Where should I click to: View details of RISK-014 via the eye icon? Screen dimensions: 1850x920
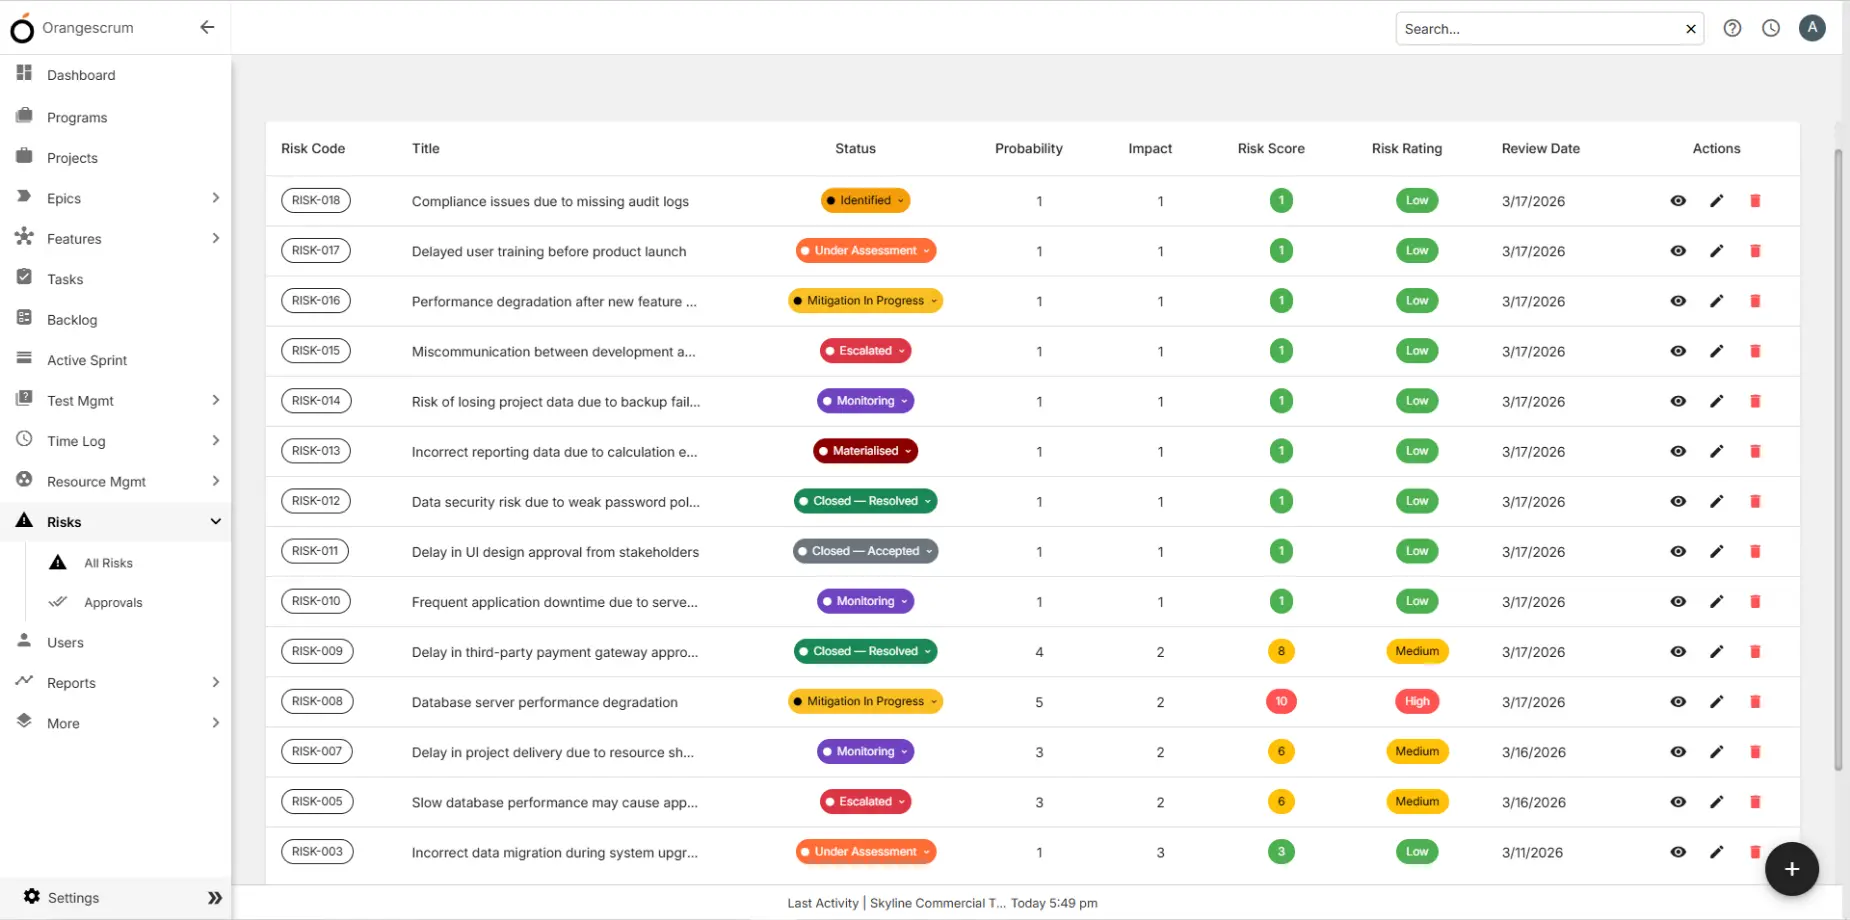(1678, 401)
